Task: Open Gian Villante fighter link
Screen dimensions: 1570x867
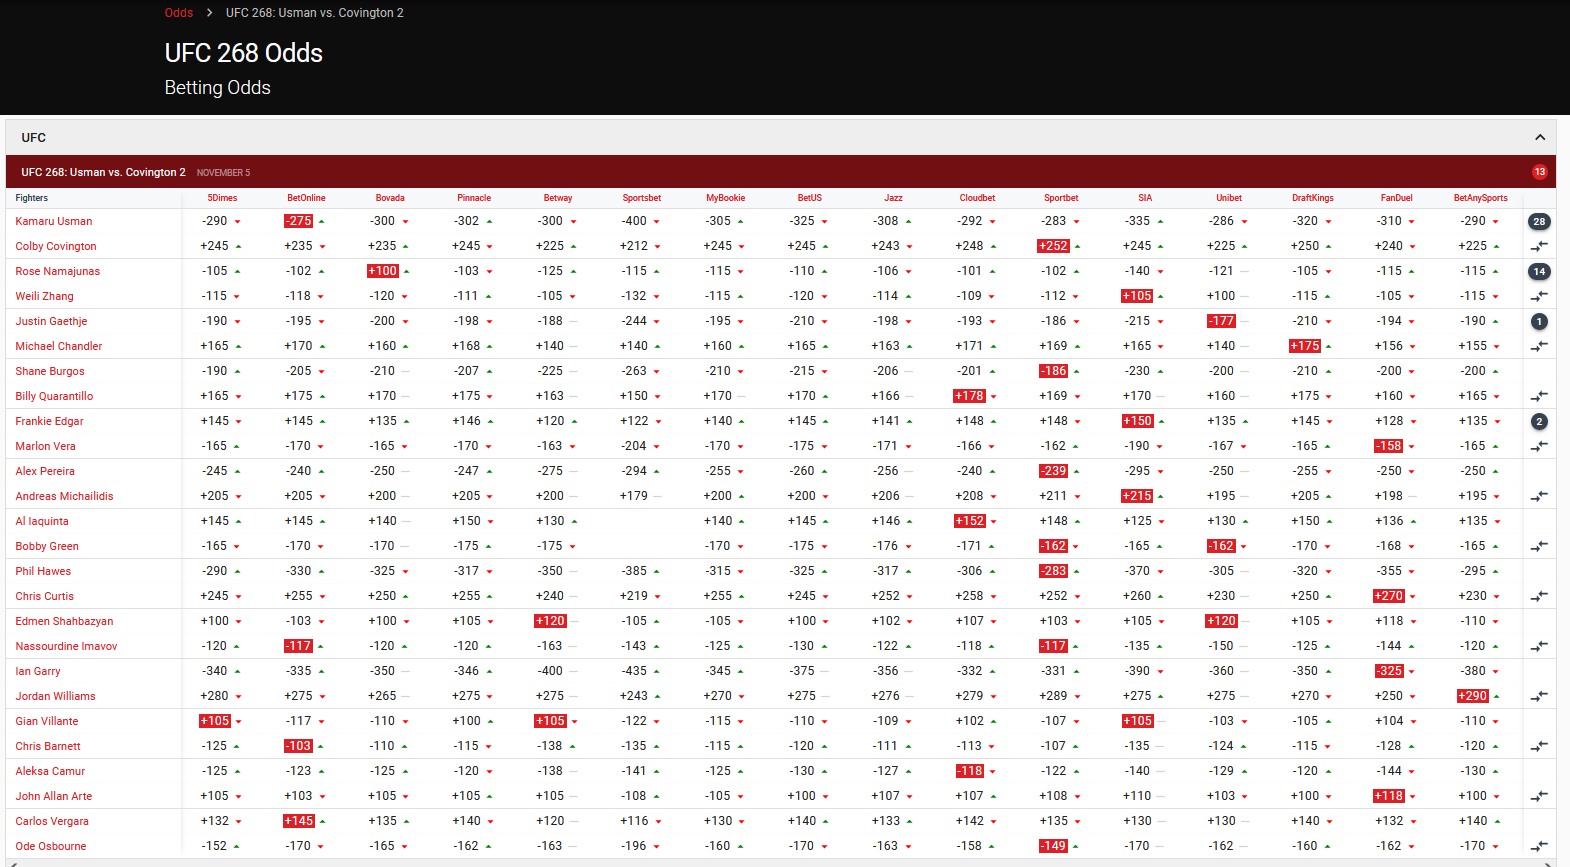Action: coord(47,722)
